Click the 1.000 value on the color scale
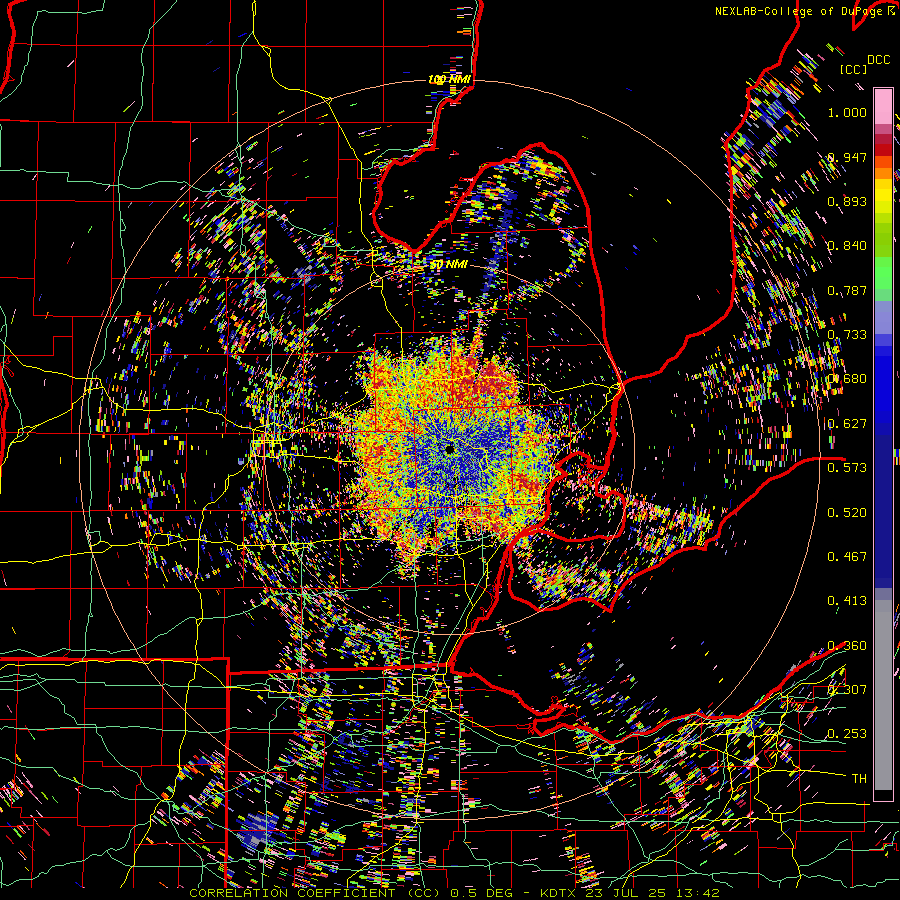This screenshot has height=900, width=900. pyautogui.click(x=847, y=112)
